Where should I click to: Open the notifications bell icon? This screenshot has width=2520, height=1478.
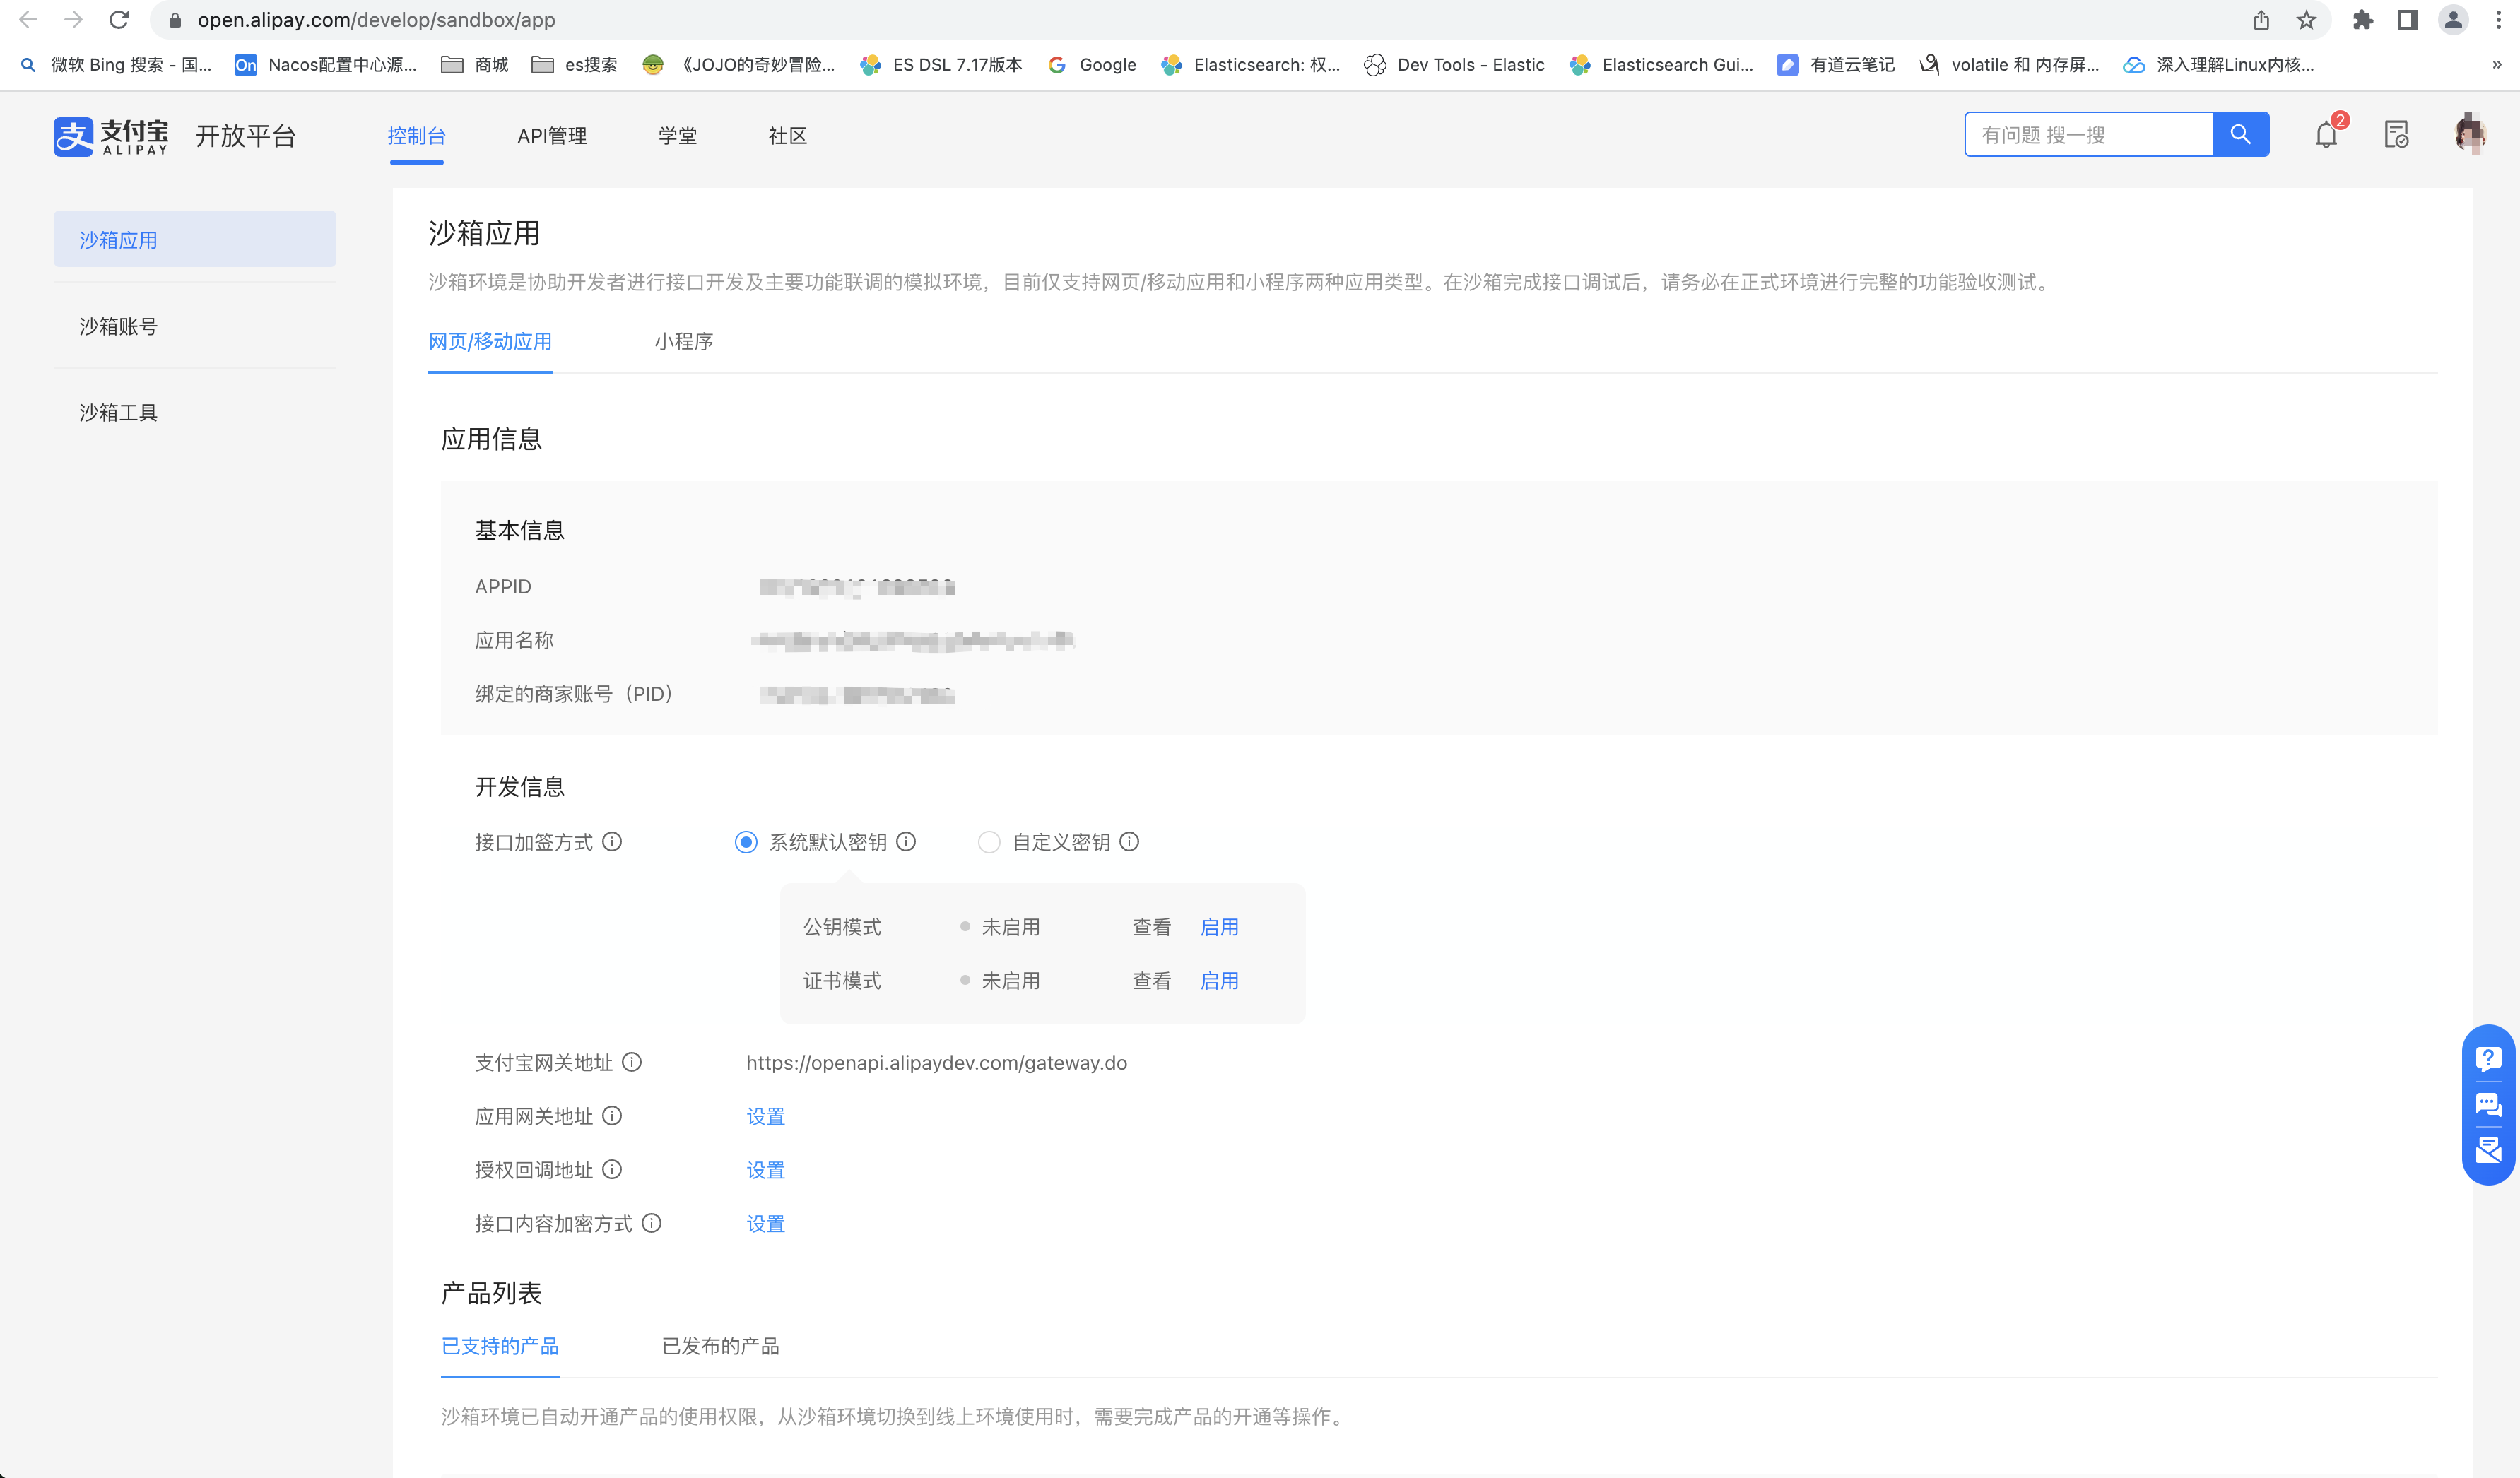[x=2326, y=135]
